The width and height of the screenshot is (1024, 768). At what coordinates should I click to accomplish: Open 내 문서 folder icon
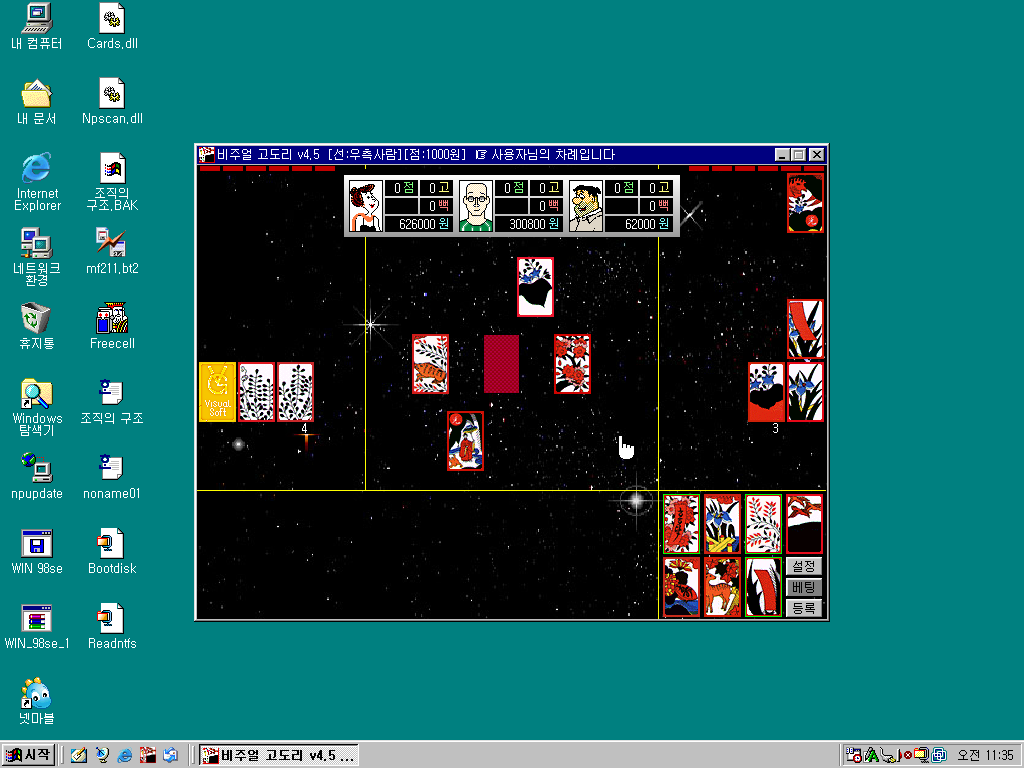point(37,101)
